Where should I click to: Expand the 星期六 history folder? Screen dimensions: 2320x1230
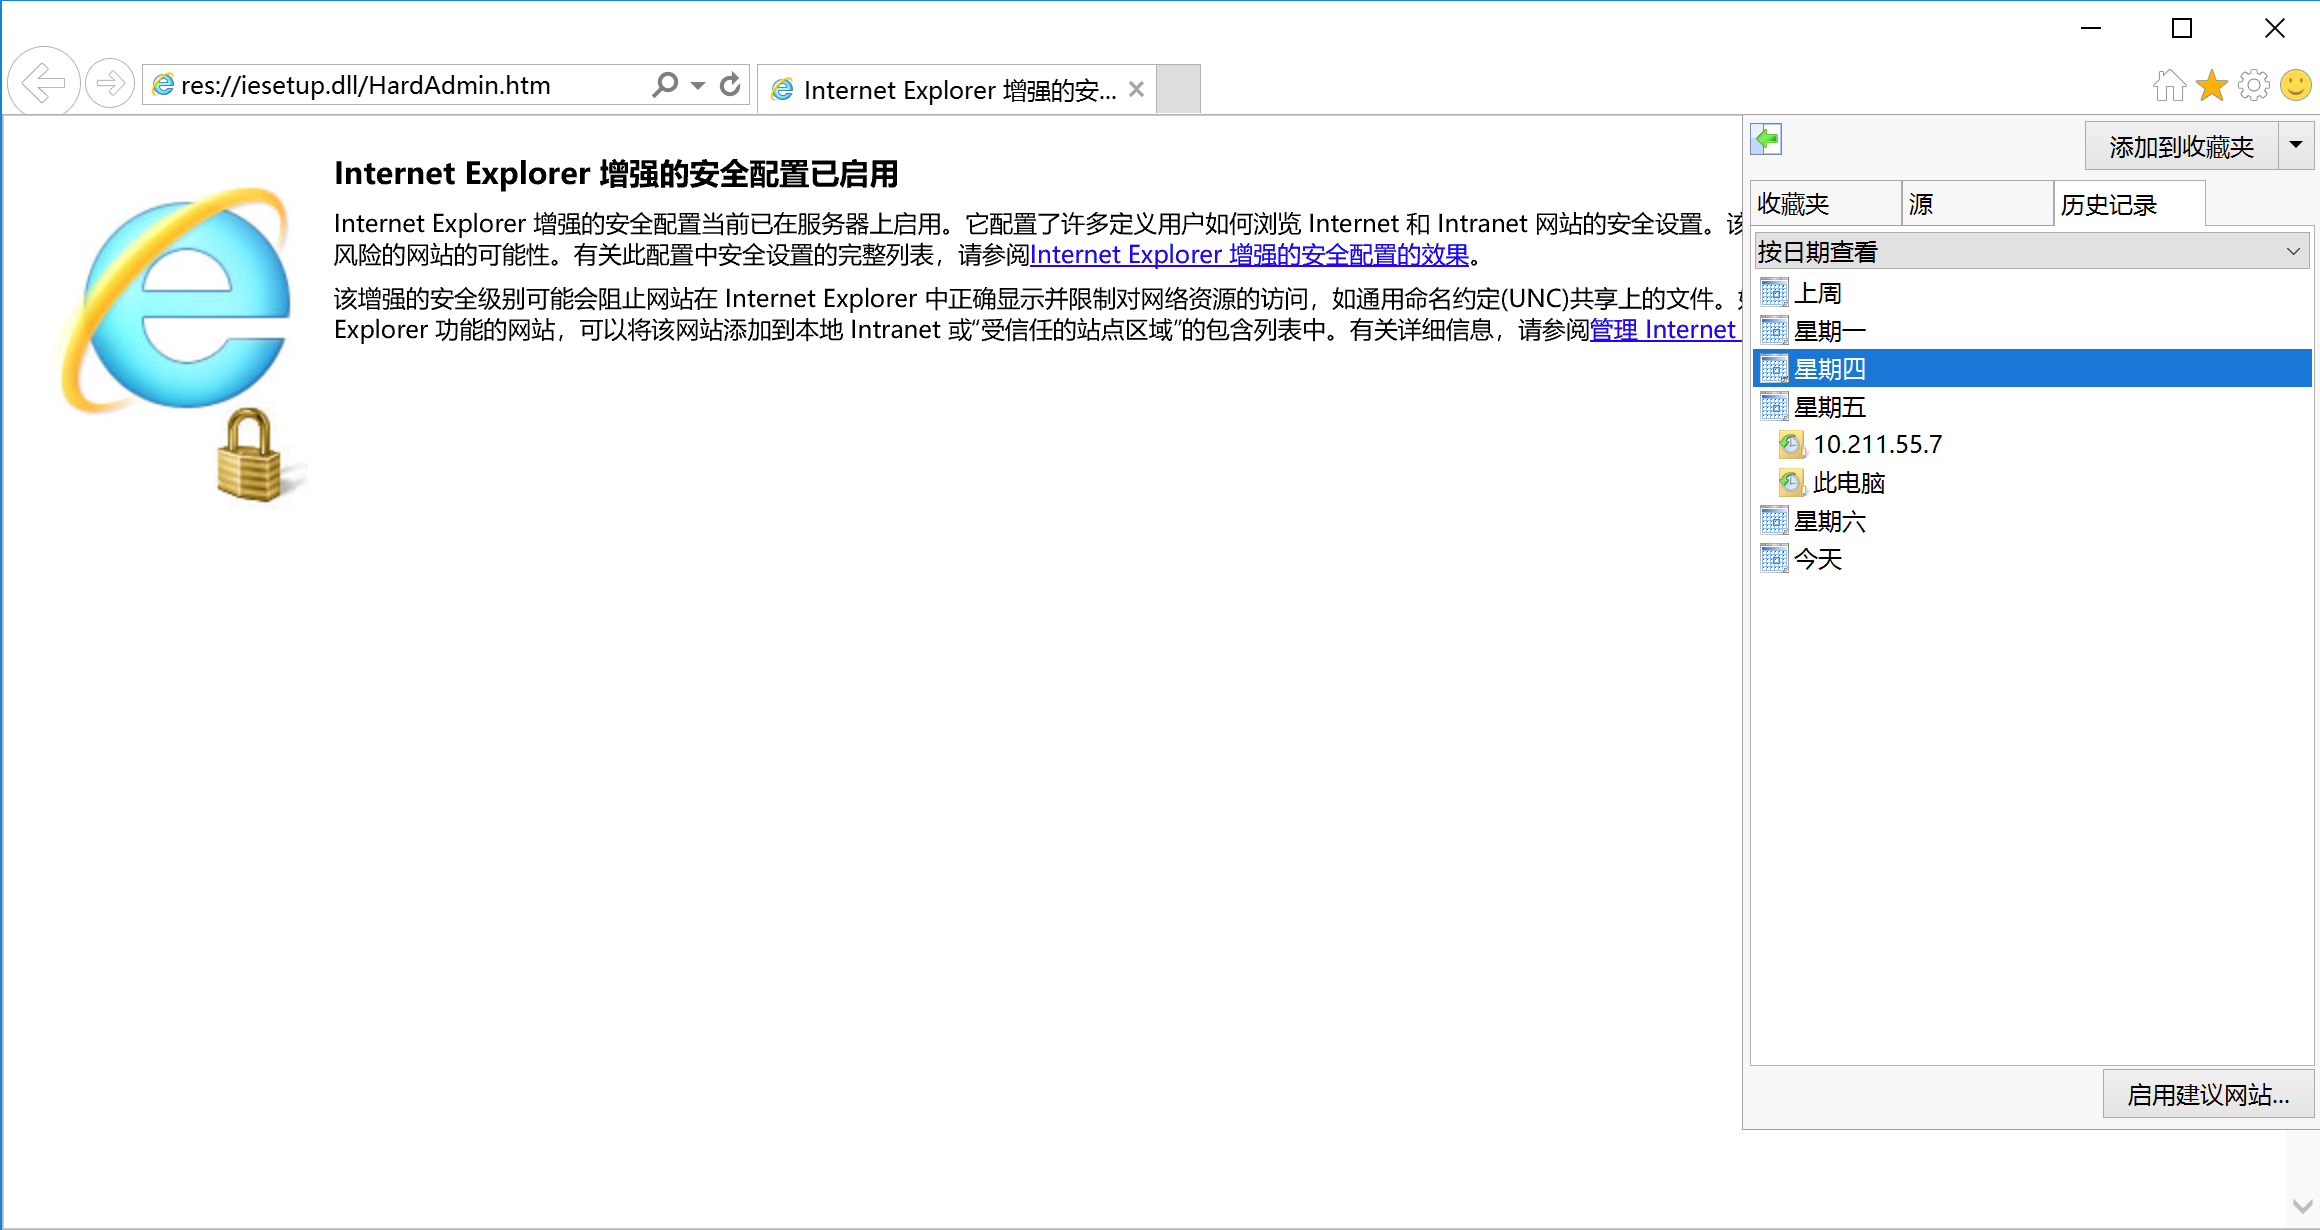click(x=1829, y=521)
